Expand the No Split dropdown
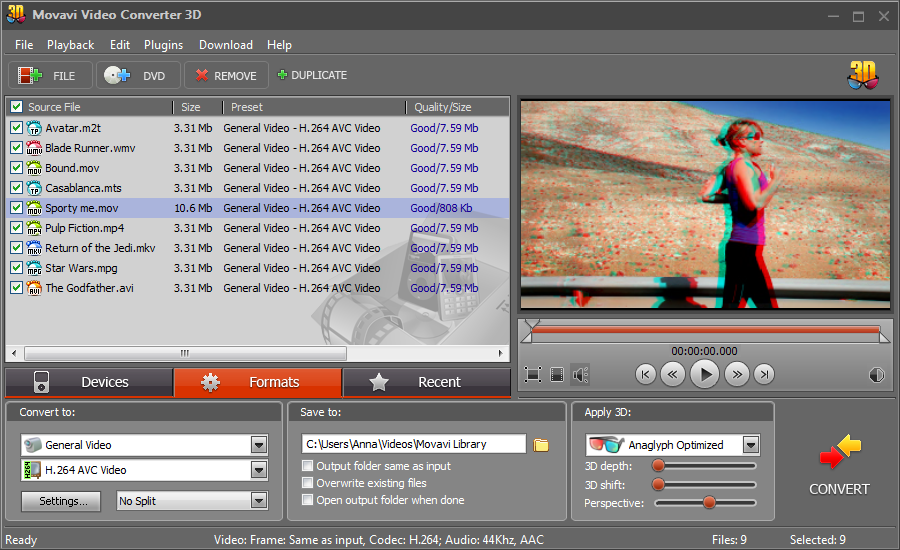Image resolution: width=900 pixels, height=550 pixels. [x=259, y=501]
